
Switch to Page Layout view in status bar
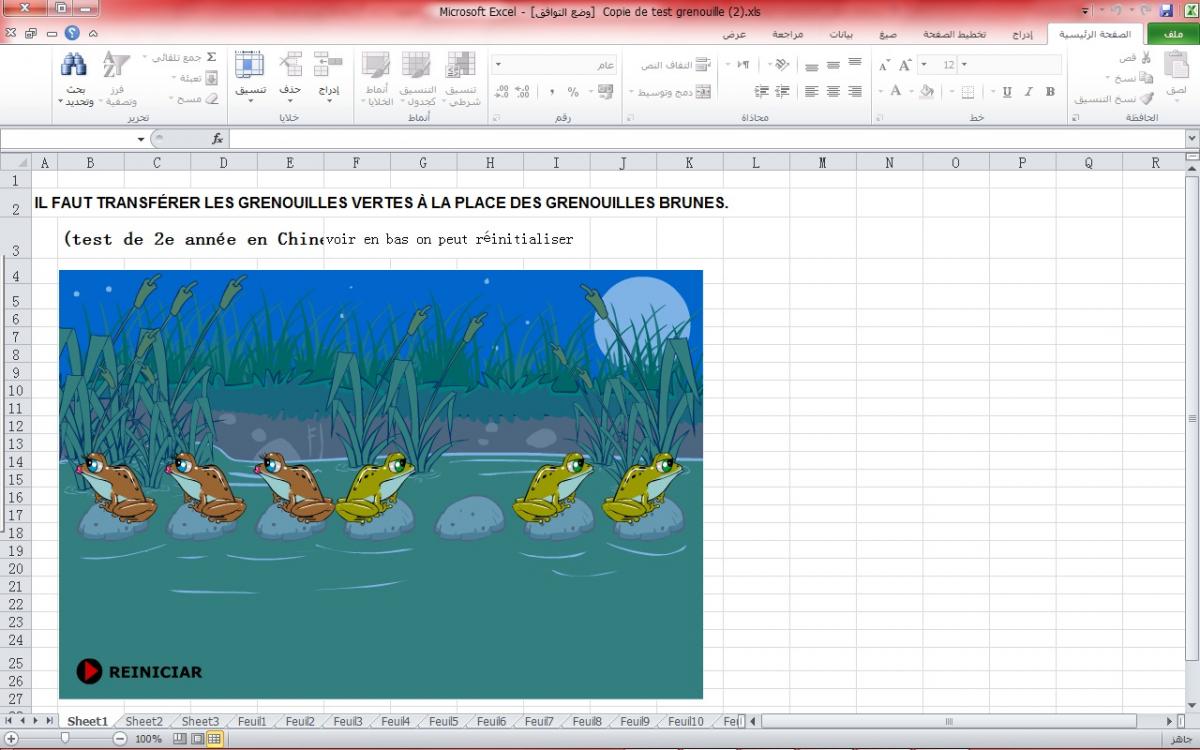click(197, 738)
